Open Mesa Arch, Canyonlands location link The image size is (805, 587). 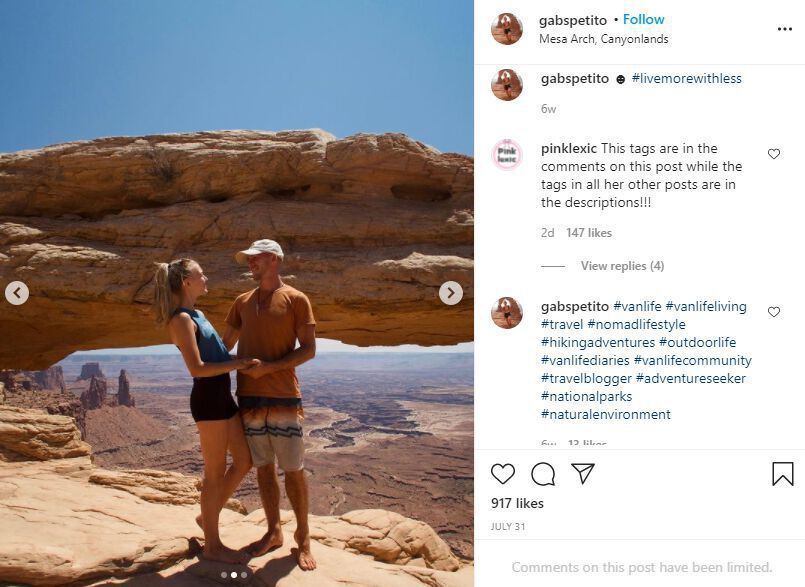pos(604,39)
